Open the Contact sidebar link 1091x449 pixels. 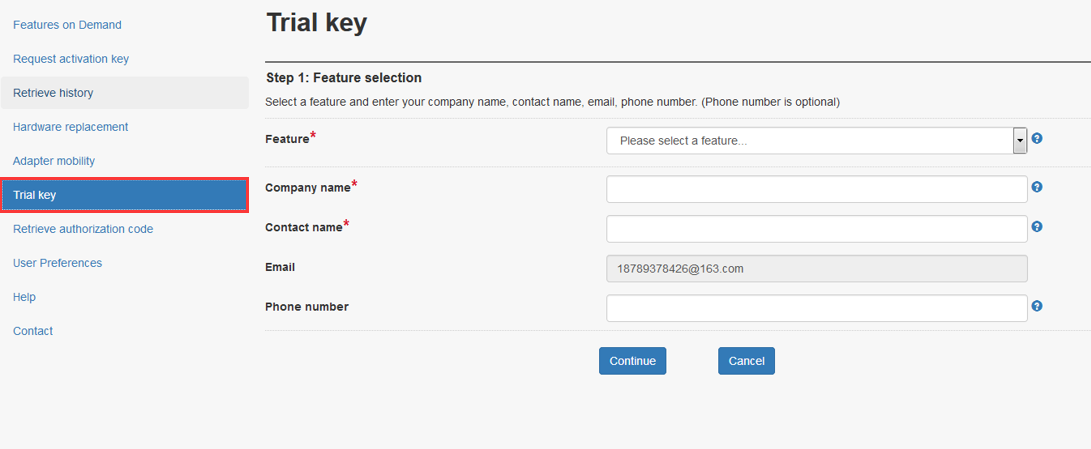click(33, 331)
